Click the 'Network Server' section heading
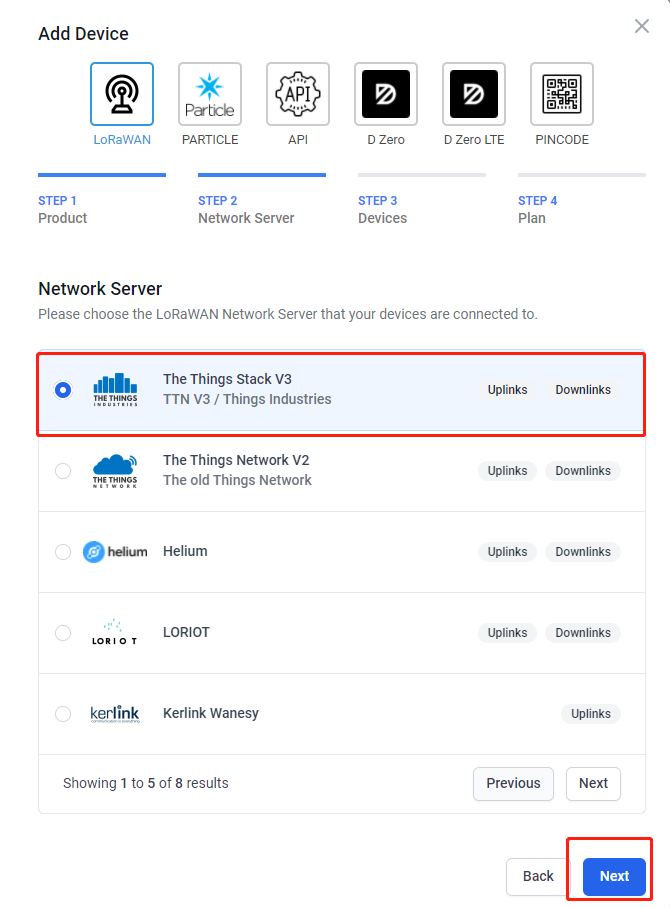Image resolution: width=670 pixels, height=907 pixels. tap(100, 289)
